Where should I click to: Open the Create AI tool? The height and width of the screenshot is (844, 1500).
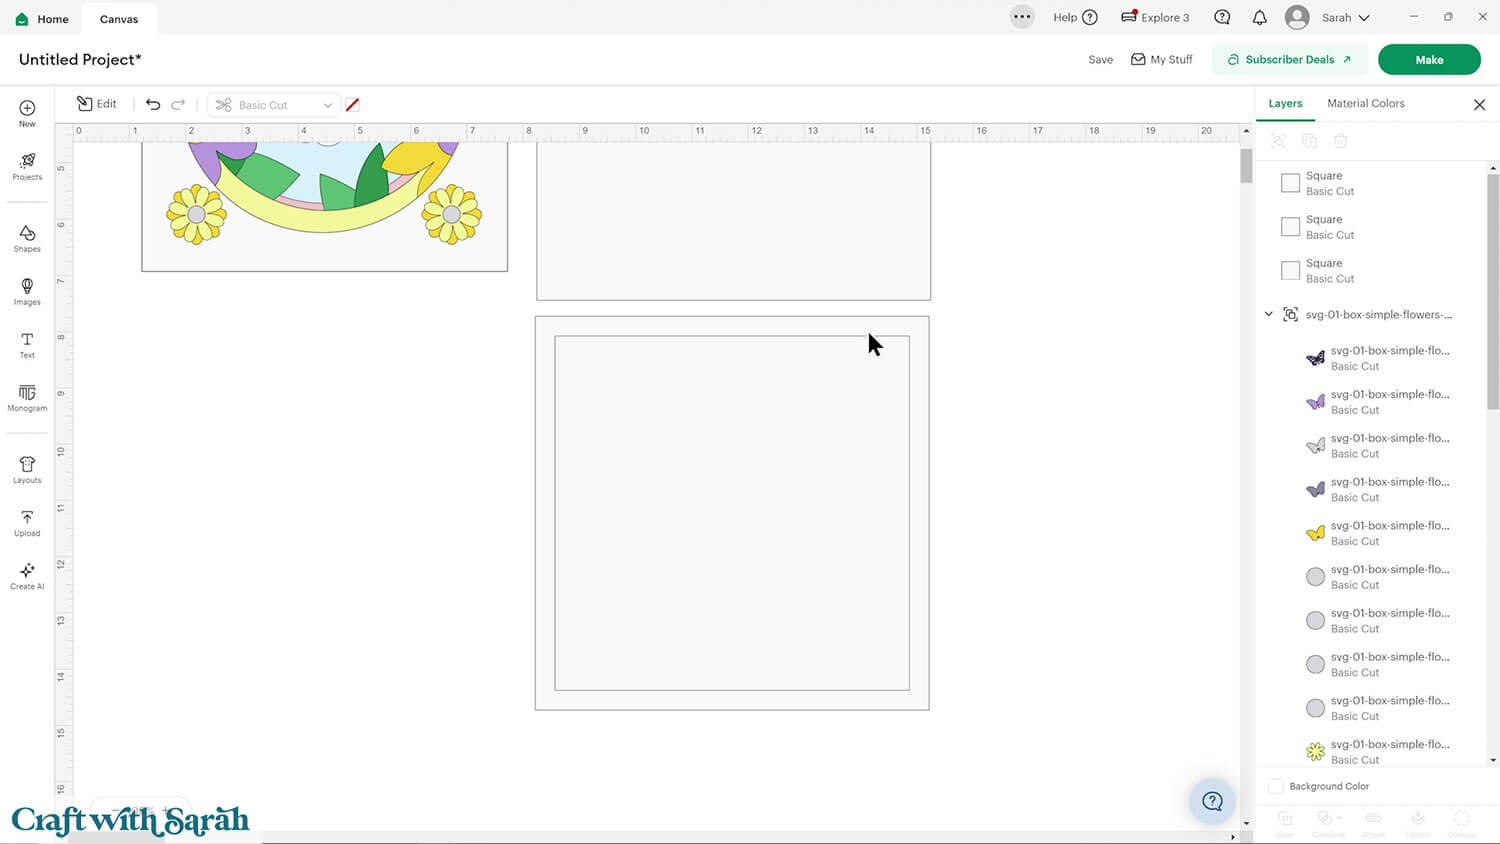point(27,576)
